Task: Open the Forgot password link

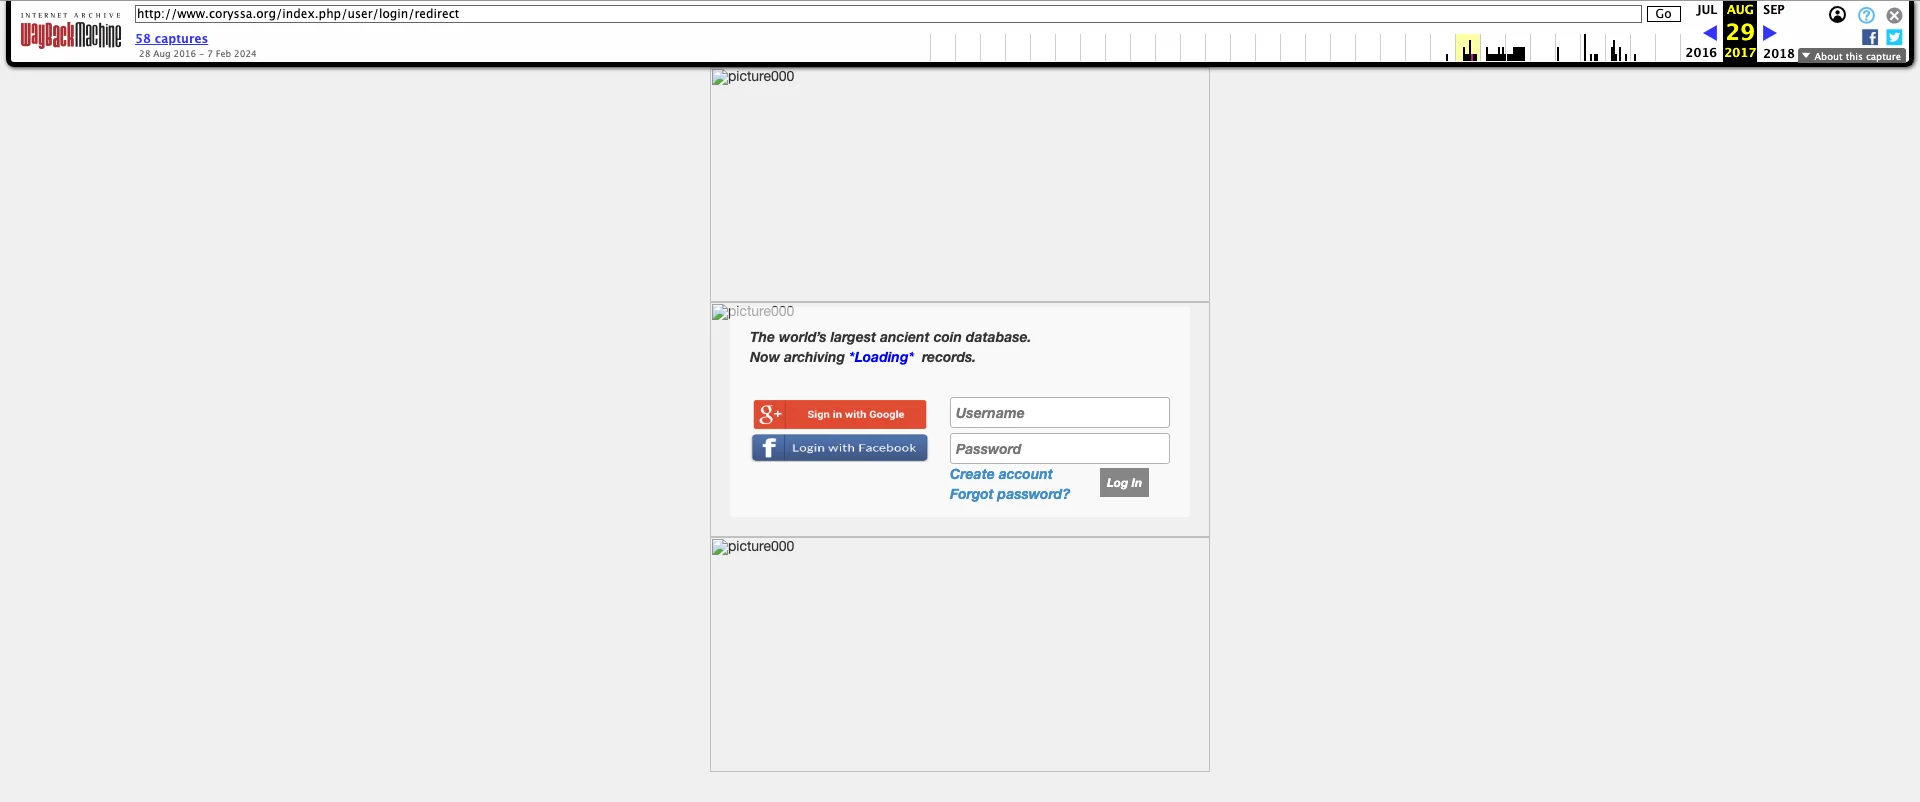Action: pyautogui.click(x=1009, y=494)
